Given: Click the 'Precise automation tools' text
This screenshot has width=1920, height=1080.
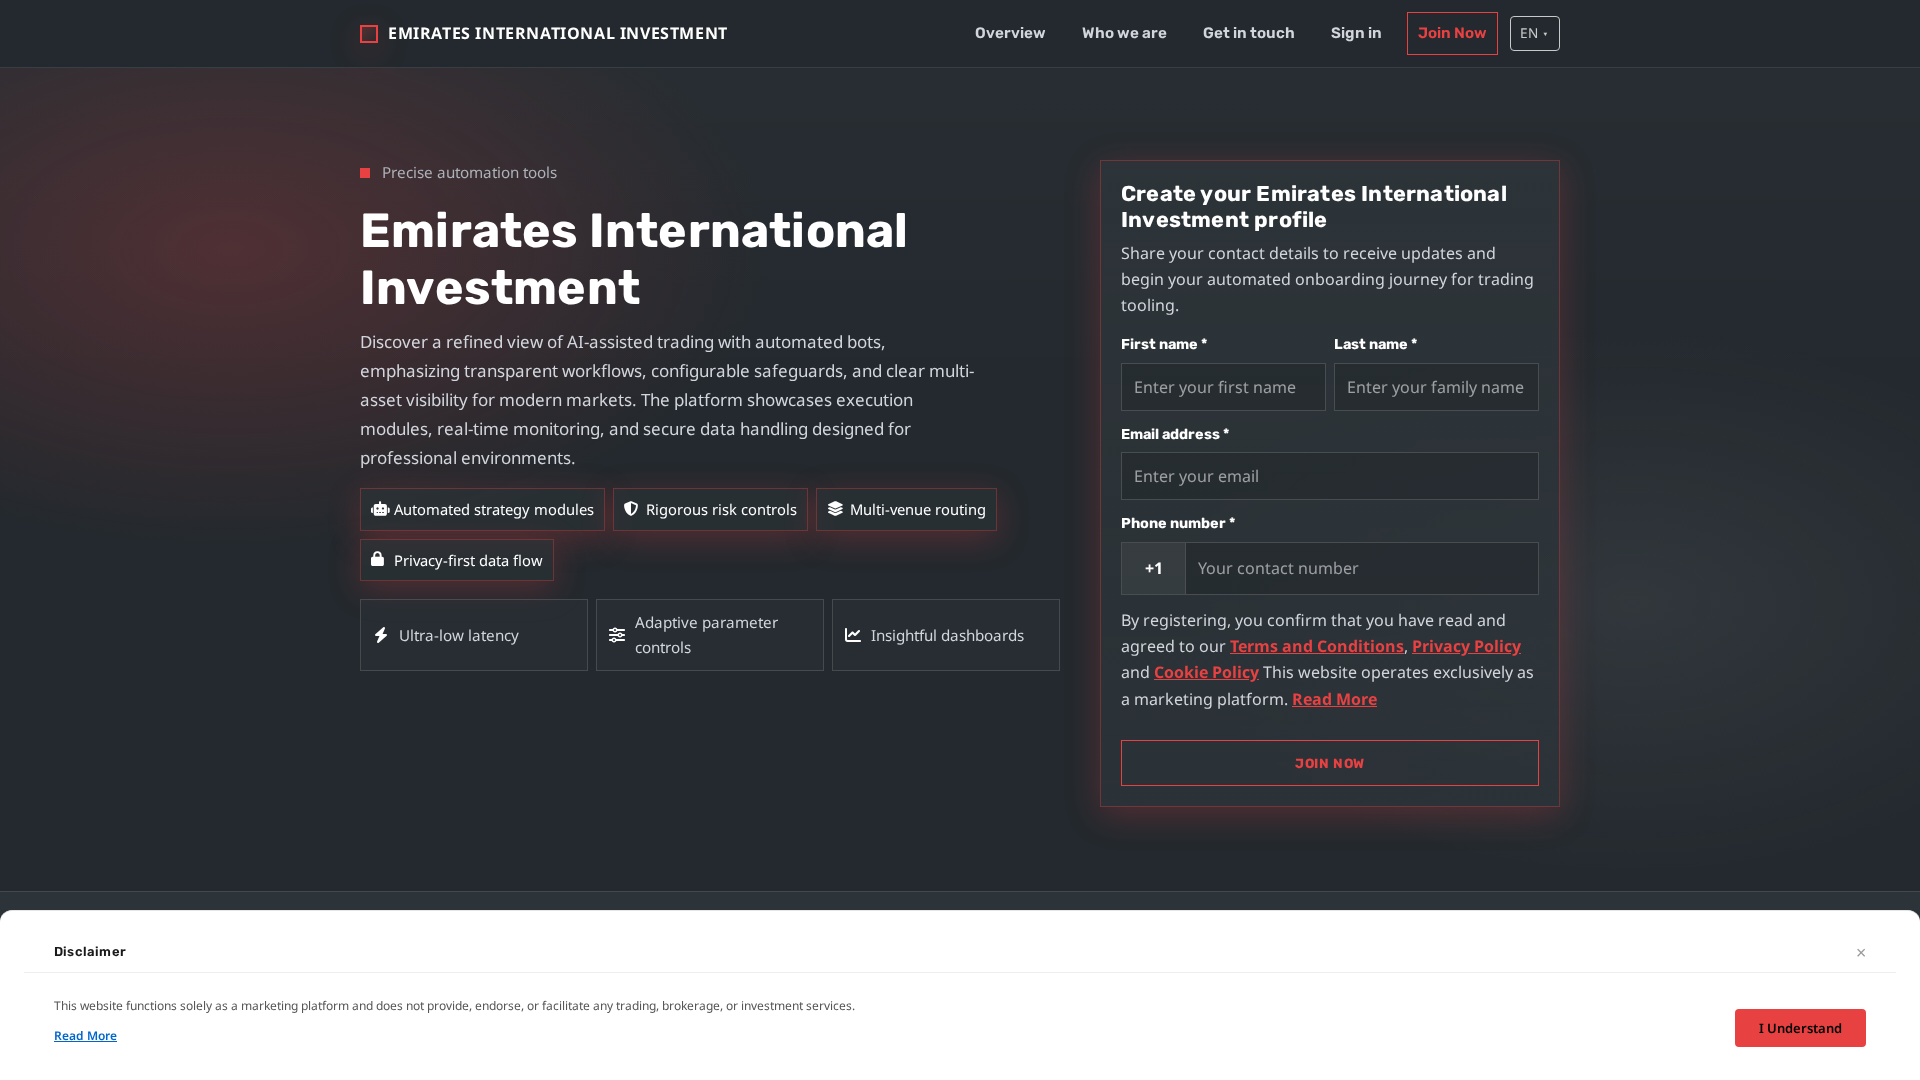Looking at the screenshot, I should click(x=469, y=172).
